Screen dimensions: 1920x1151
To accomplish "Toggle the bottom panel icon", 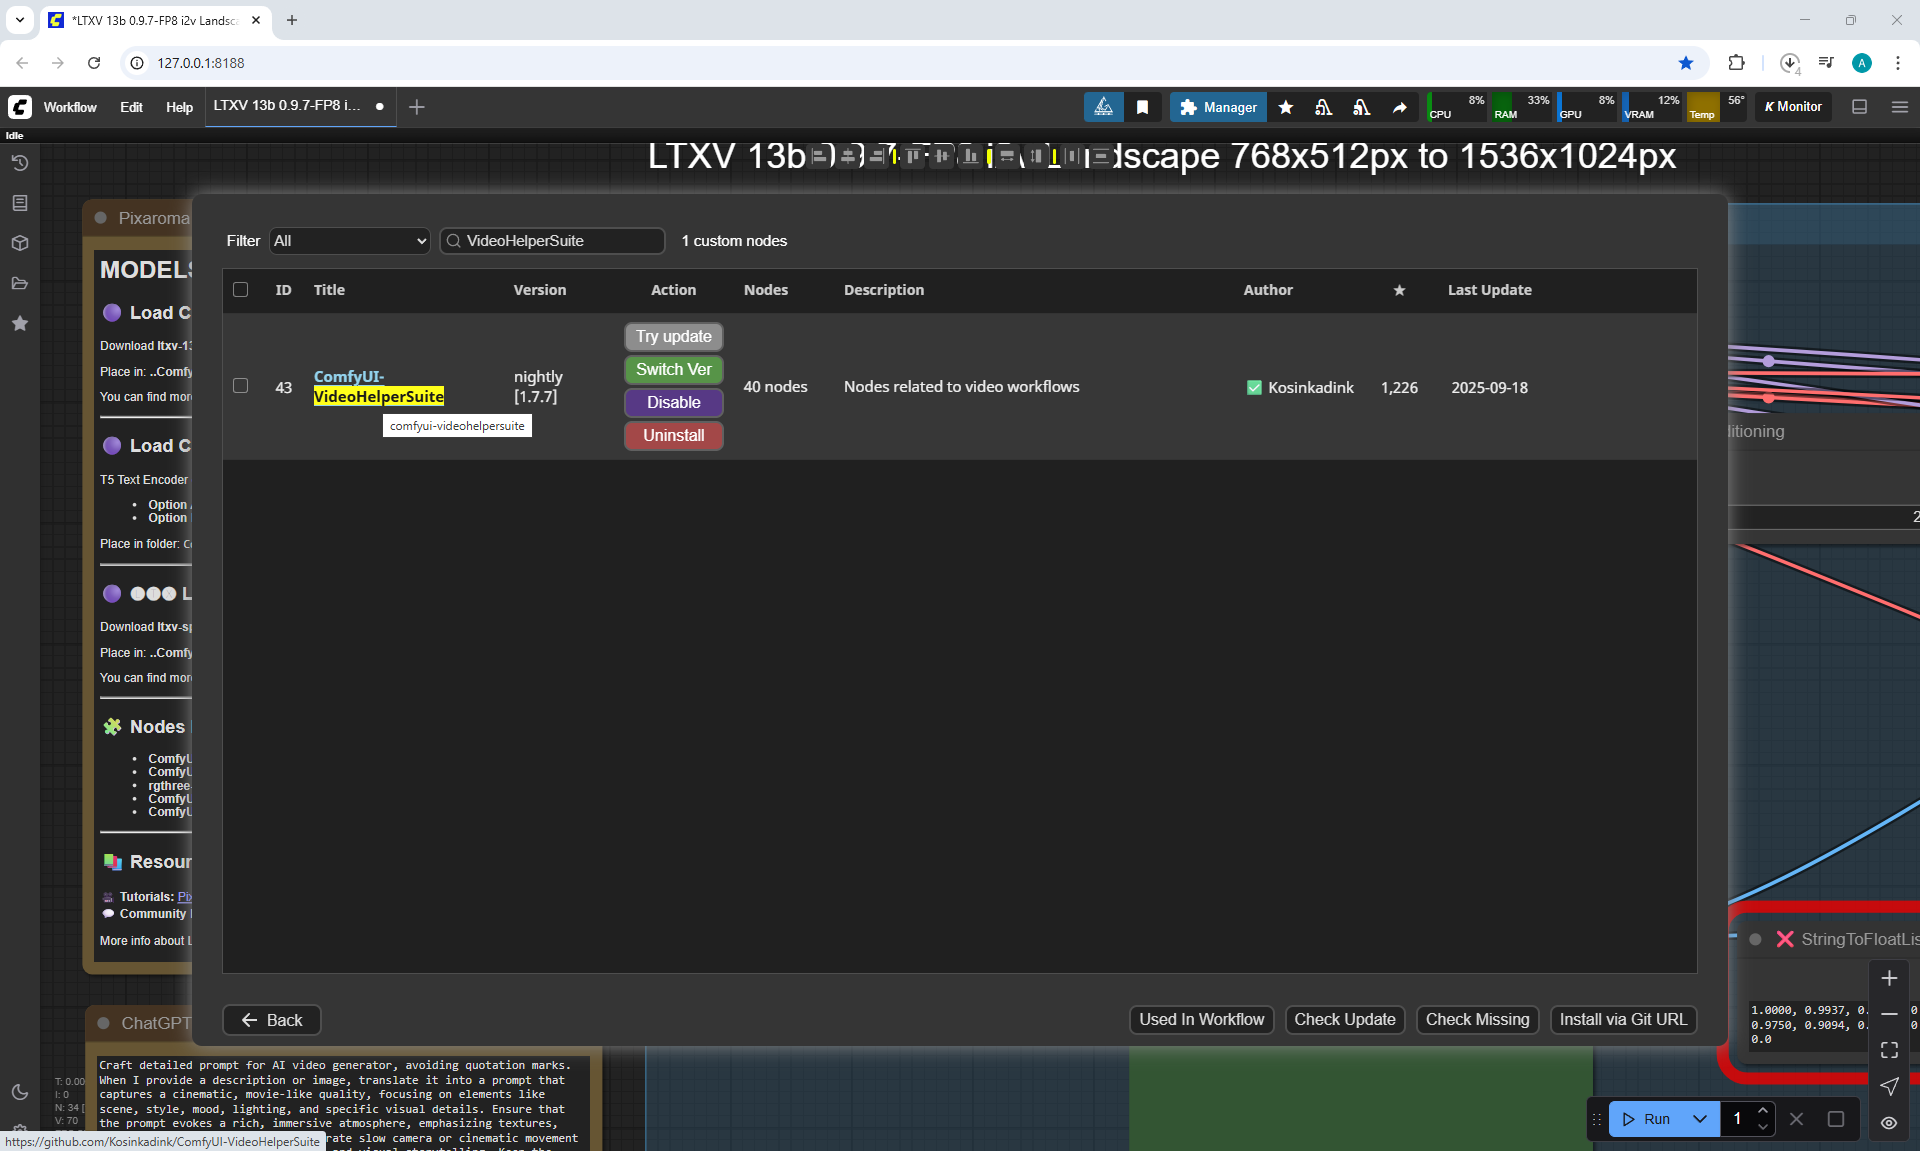I will (1859, 107).
